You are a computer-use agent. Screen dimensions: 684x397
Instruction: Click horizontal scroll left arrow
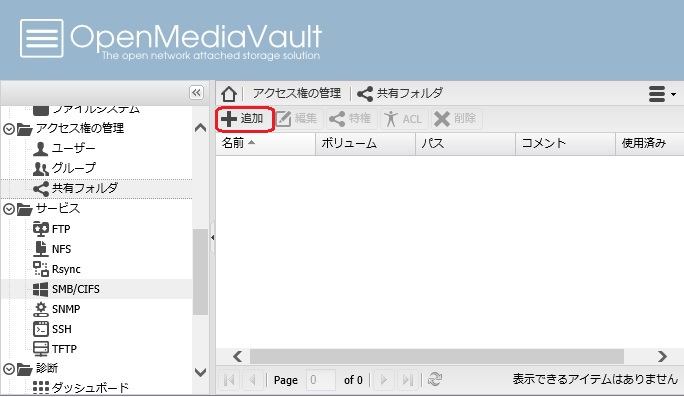click(x=237, y=356)
